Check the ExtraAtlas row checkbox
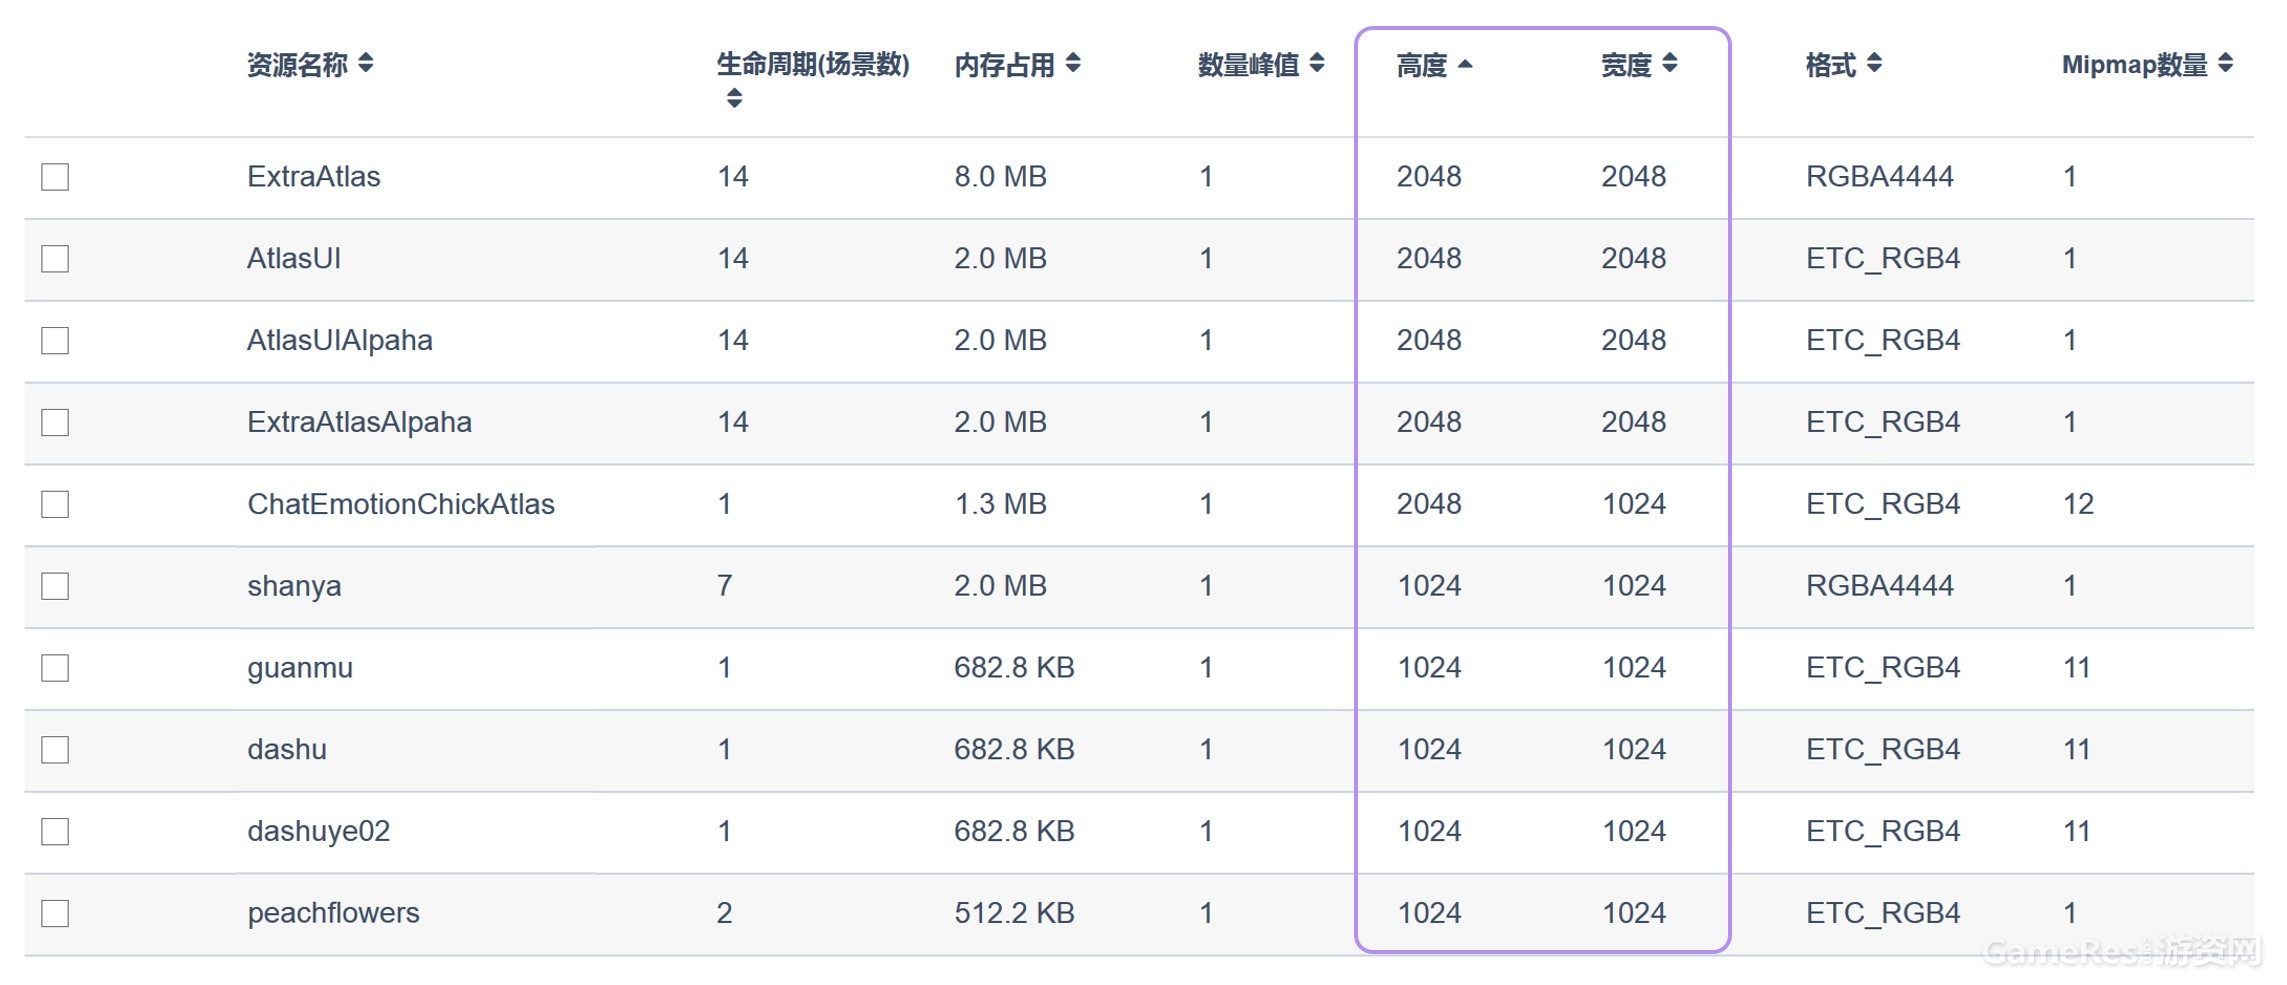Image resolution: width=2287 pixels, height=985 pixels. pyautogui.click(x=55, y=177)
